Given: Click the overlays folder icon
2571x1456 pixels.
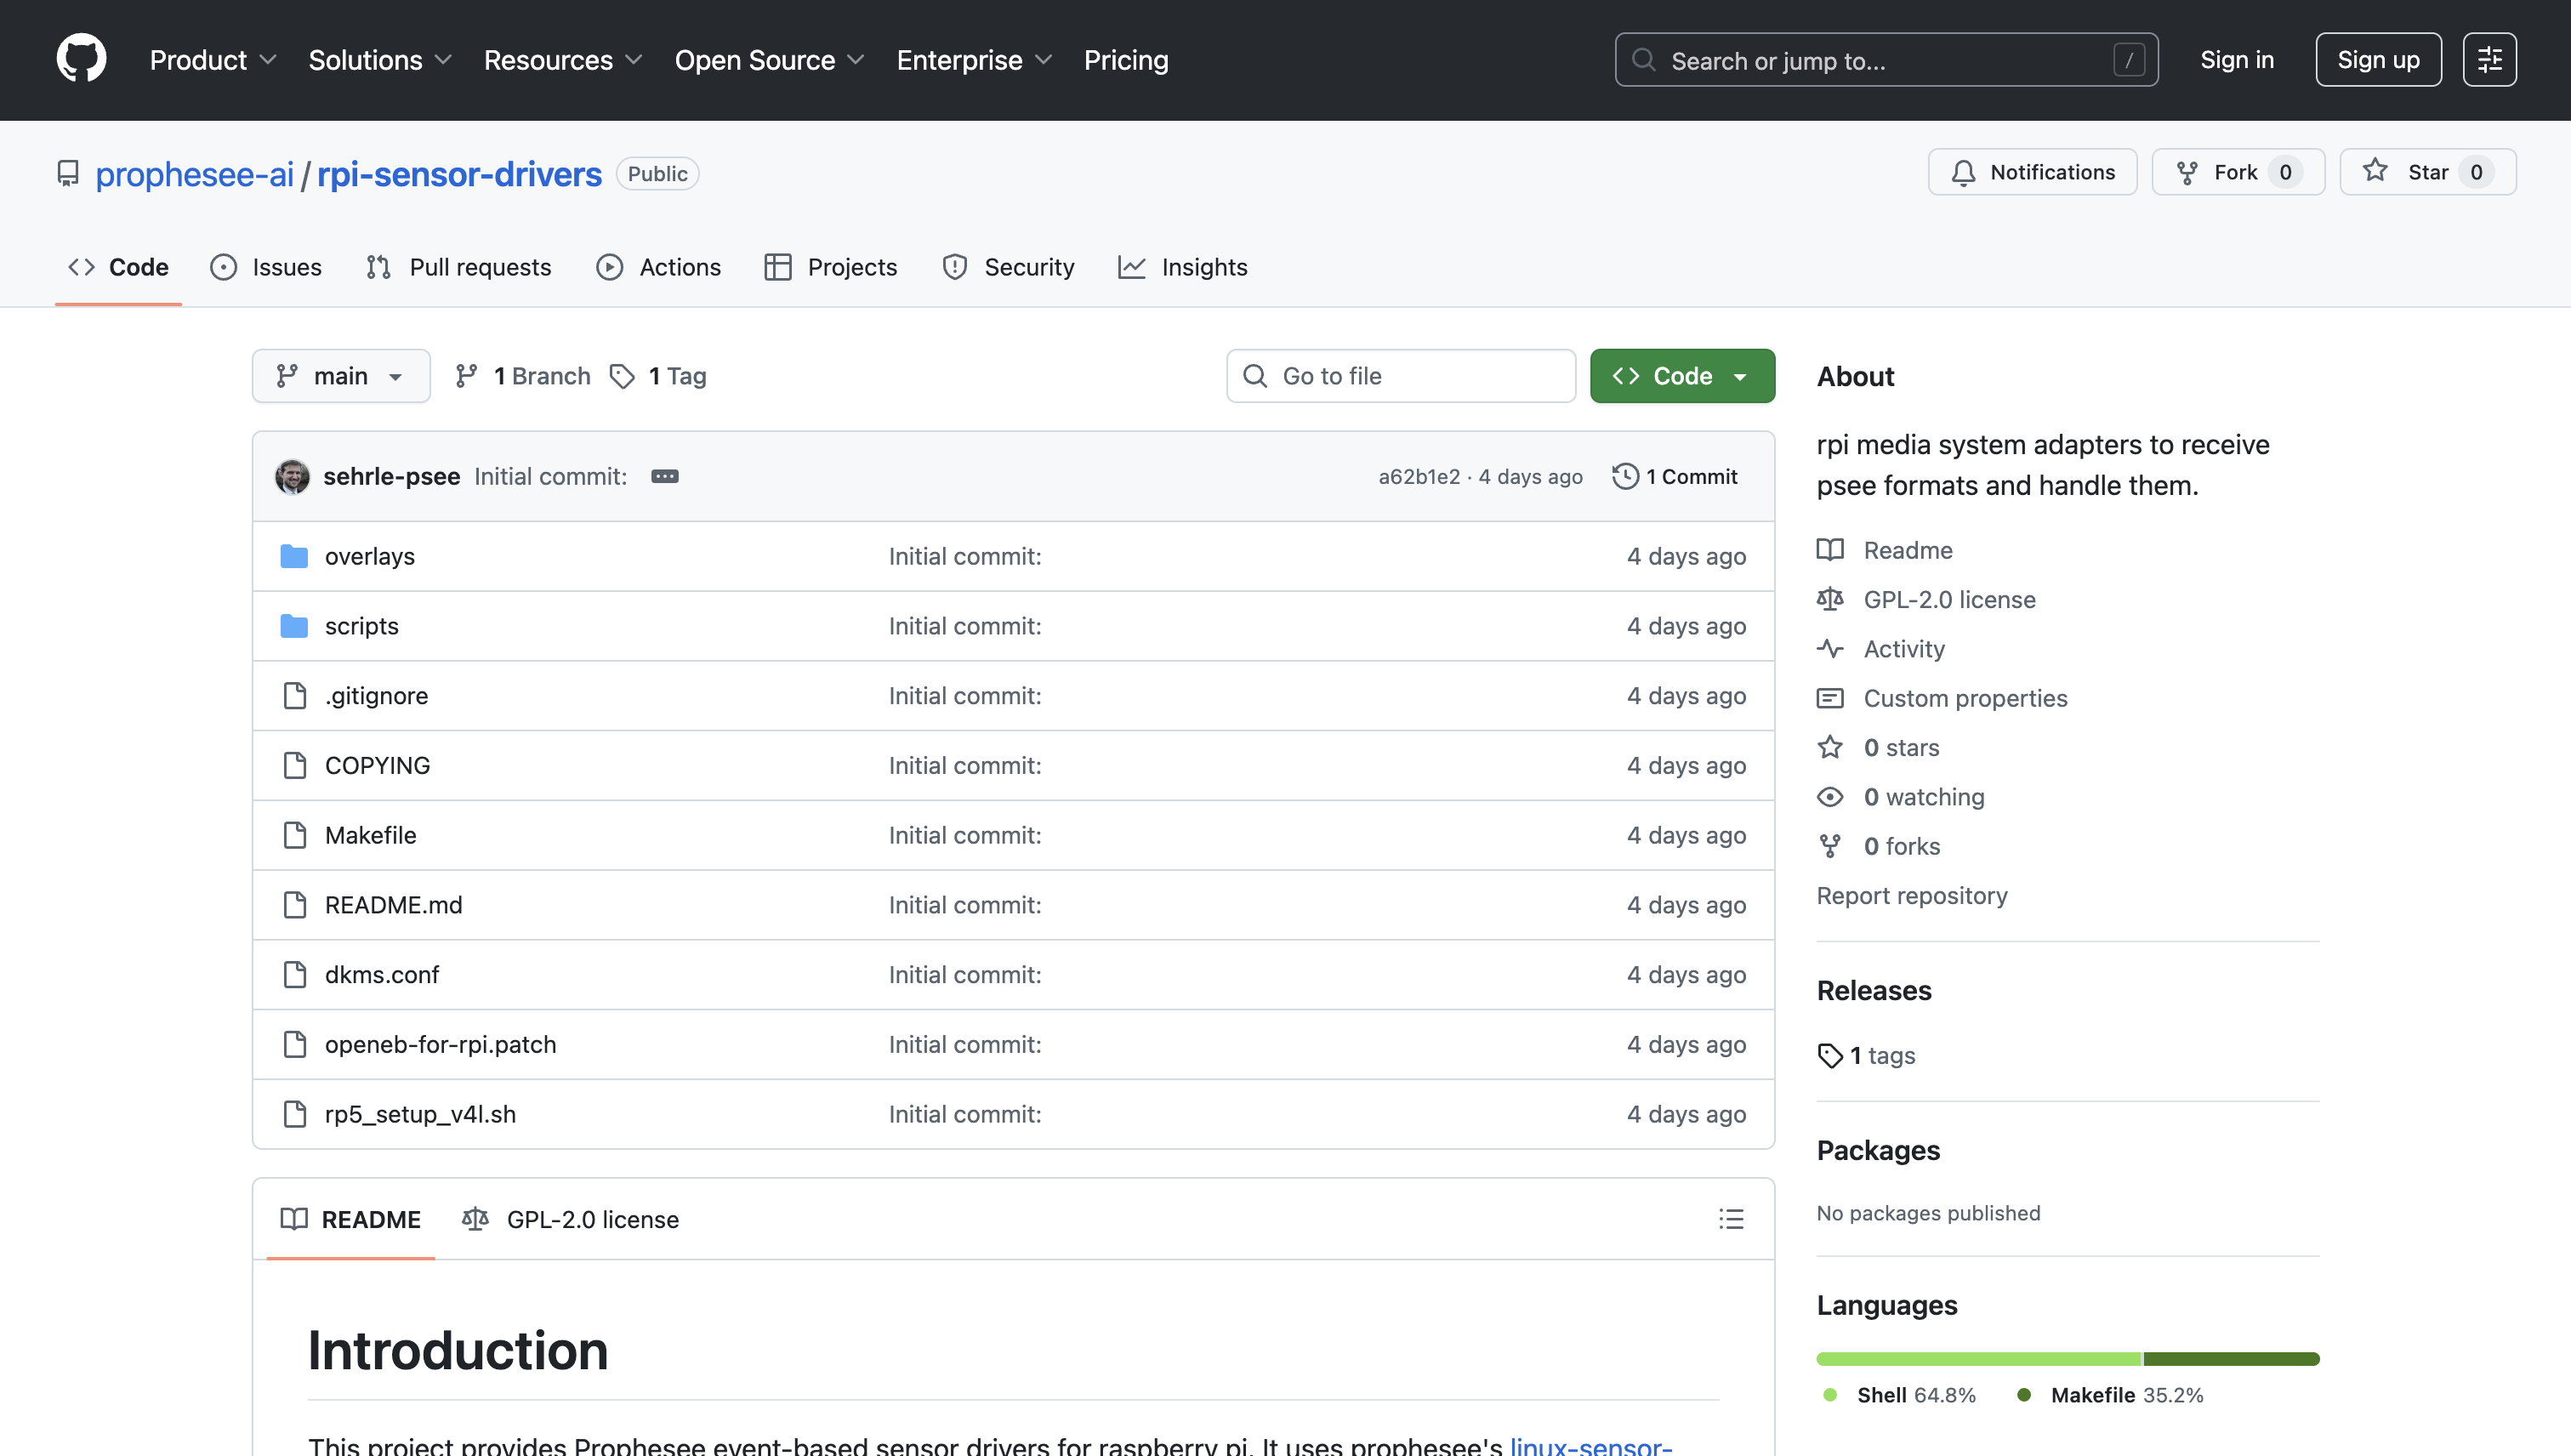Looking at the screenshot, I should click(294, 556).
